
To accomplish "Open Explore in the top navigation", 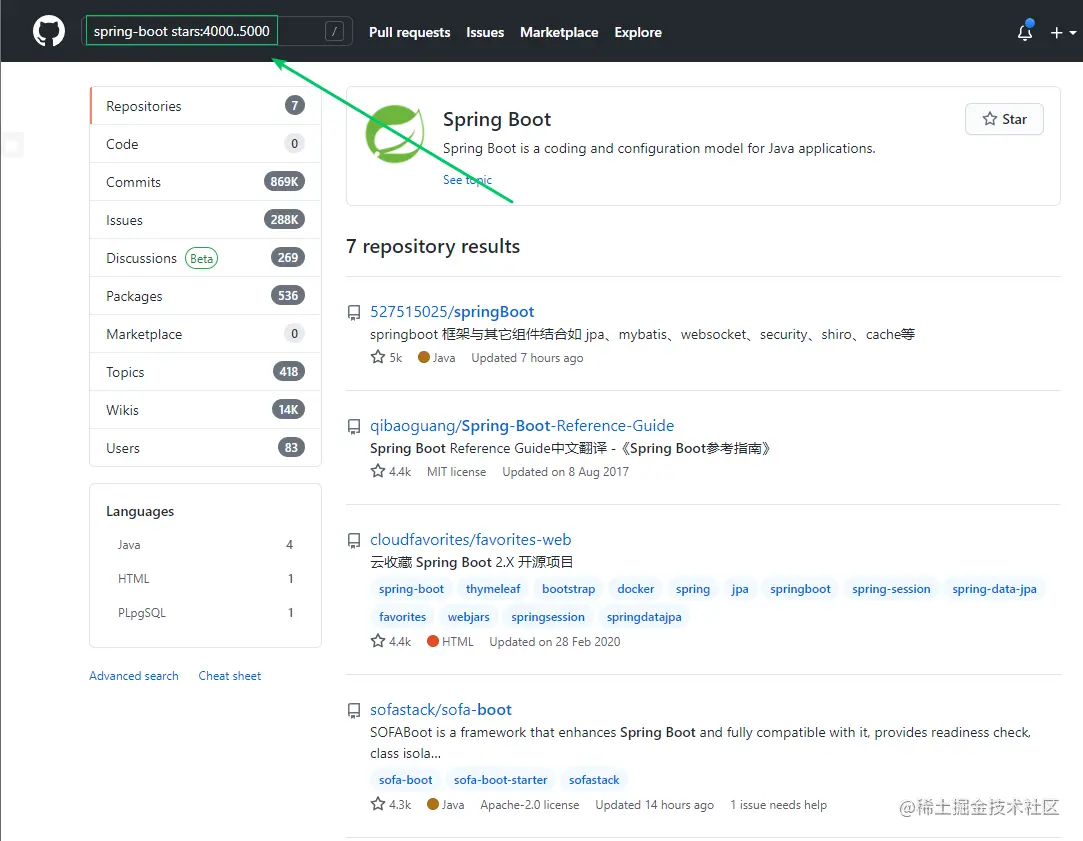I will [x=638, y=32].
